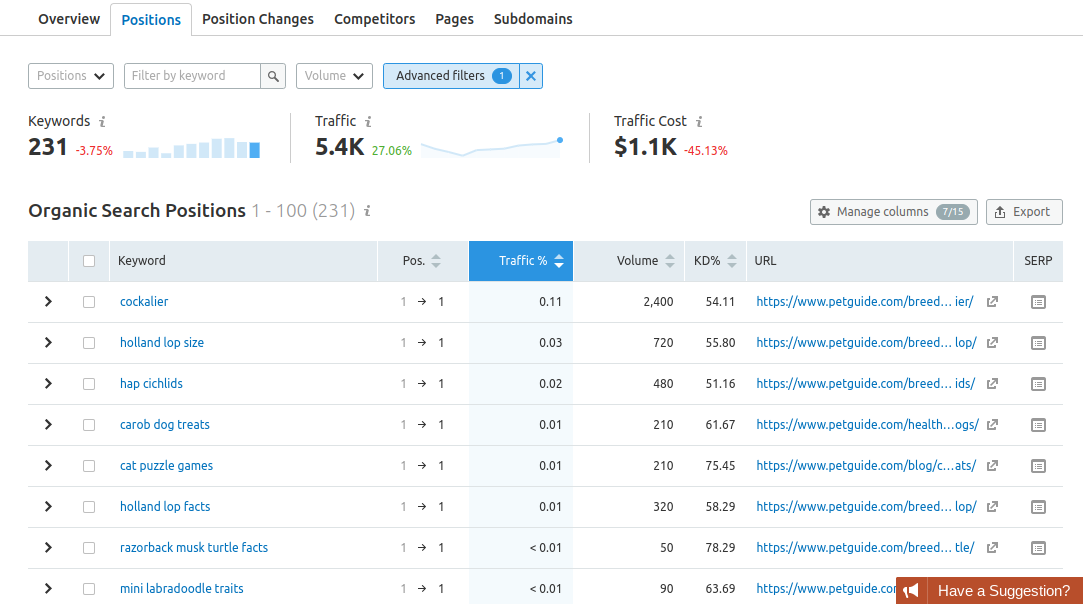This screenshot has height=604, width=1083.
Task: Switch to the Position Changes tab
Action: (x=257, y=18)
